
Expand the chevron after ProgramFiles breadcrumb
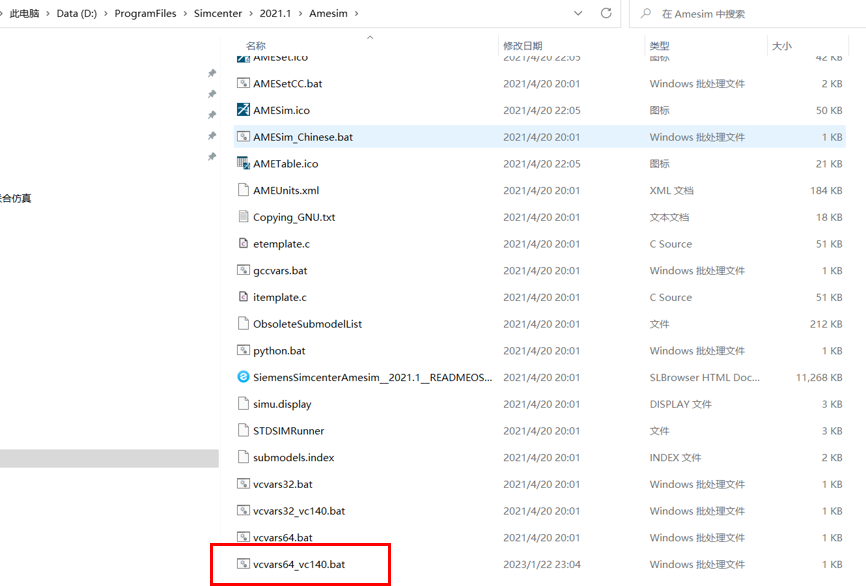click(x=185, y=14)
